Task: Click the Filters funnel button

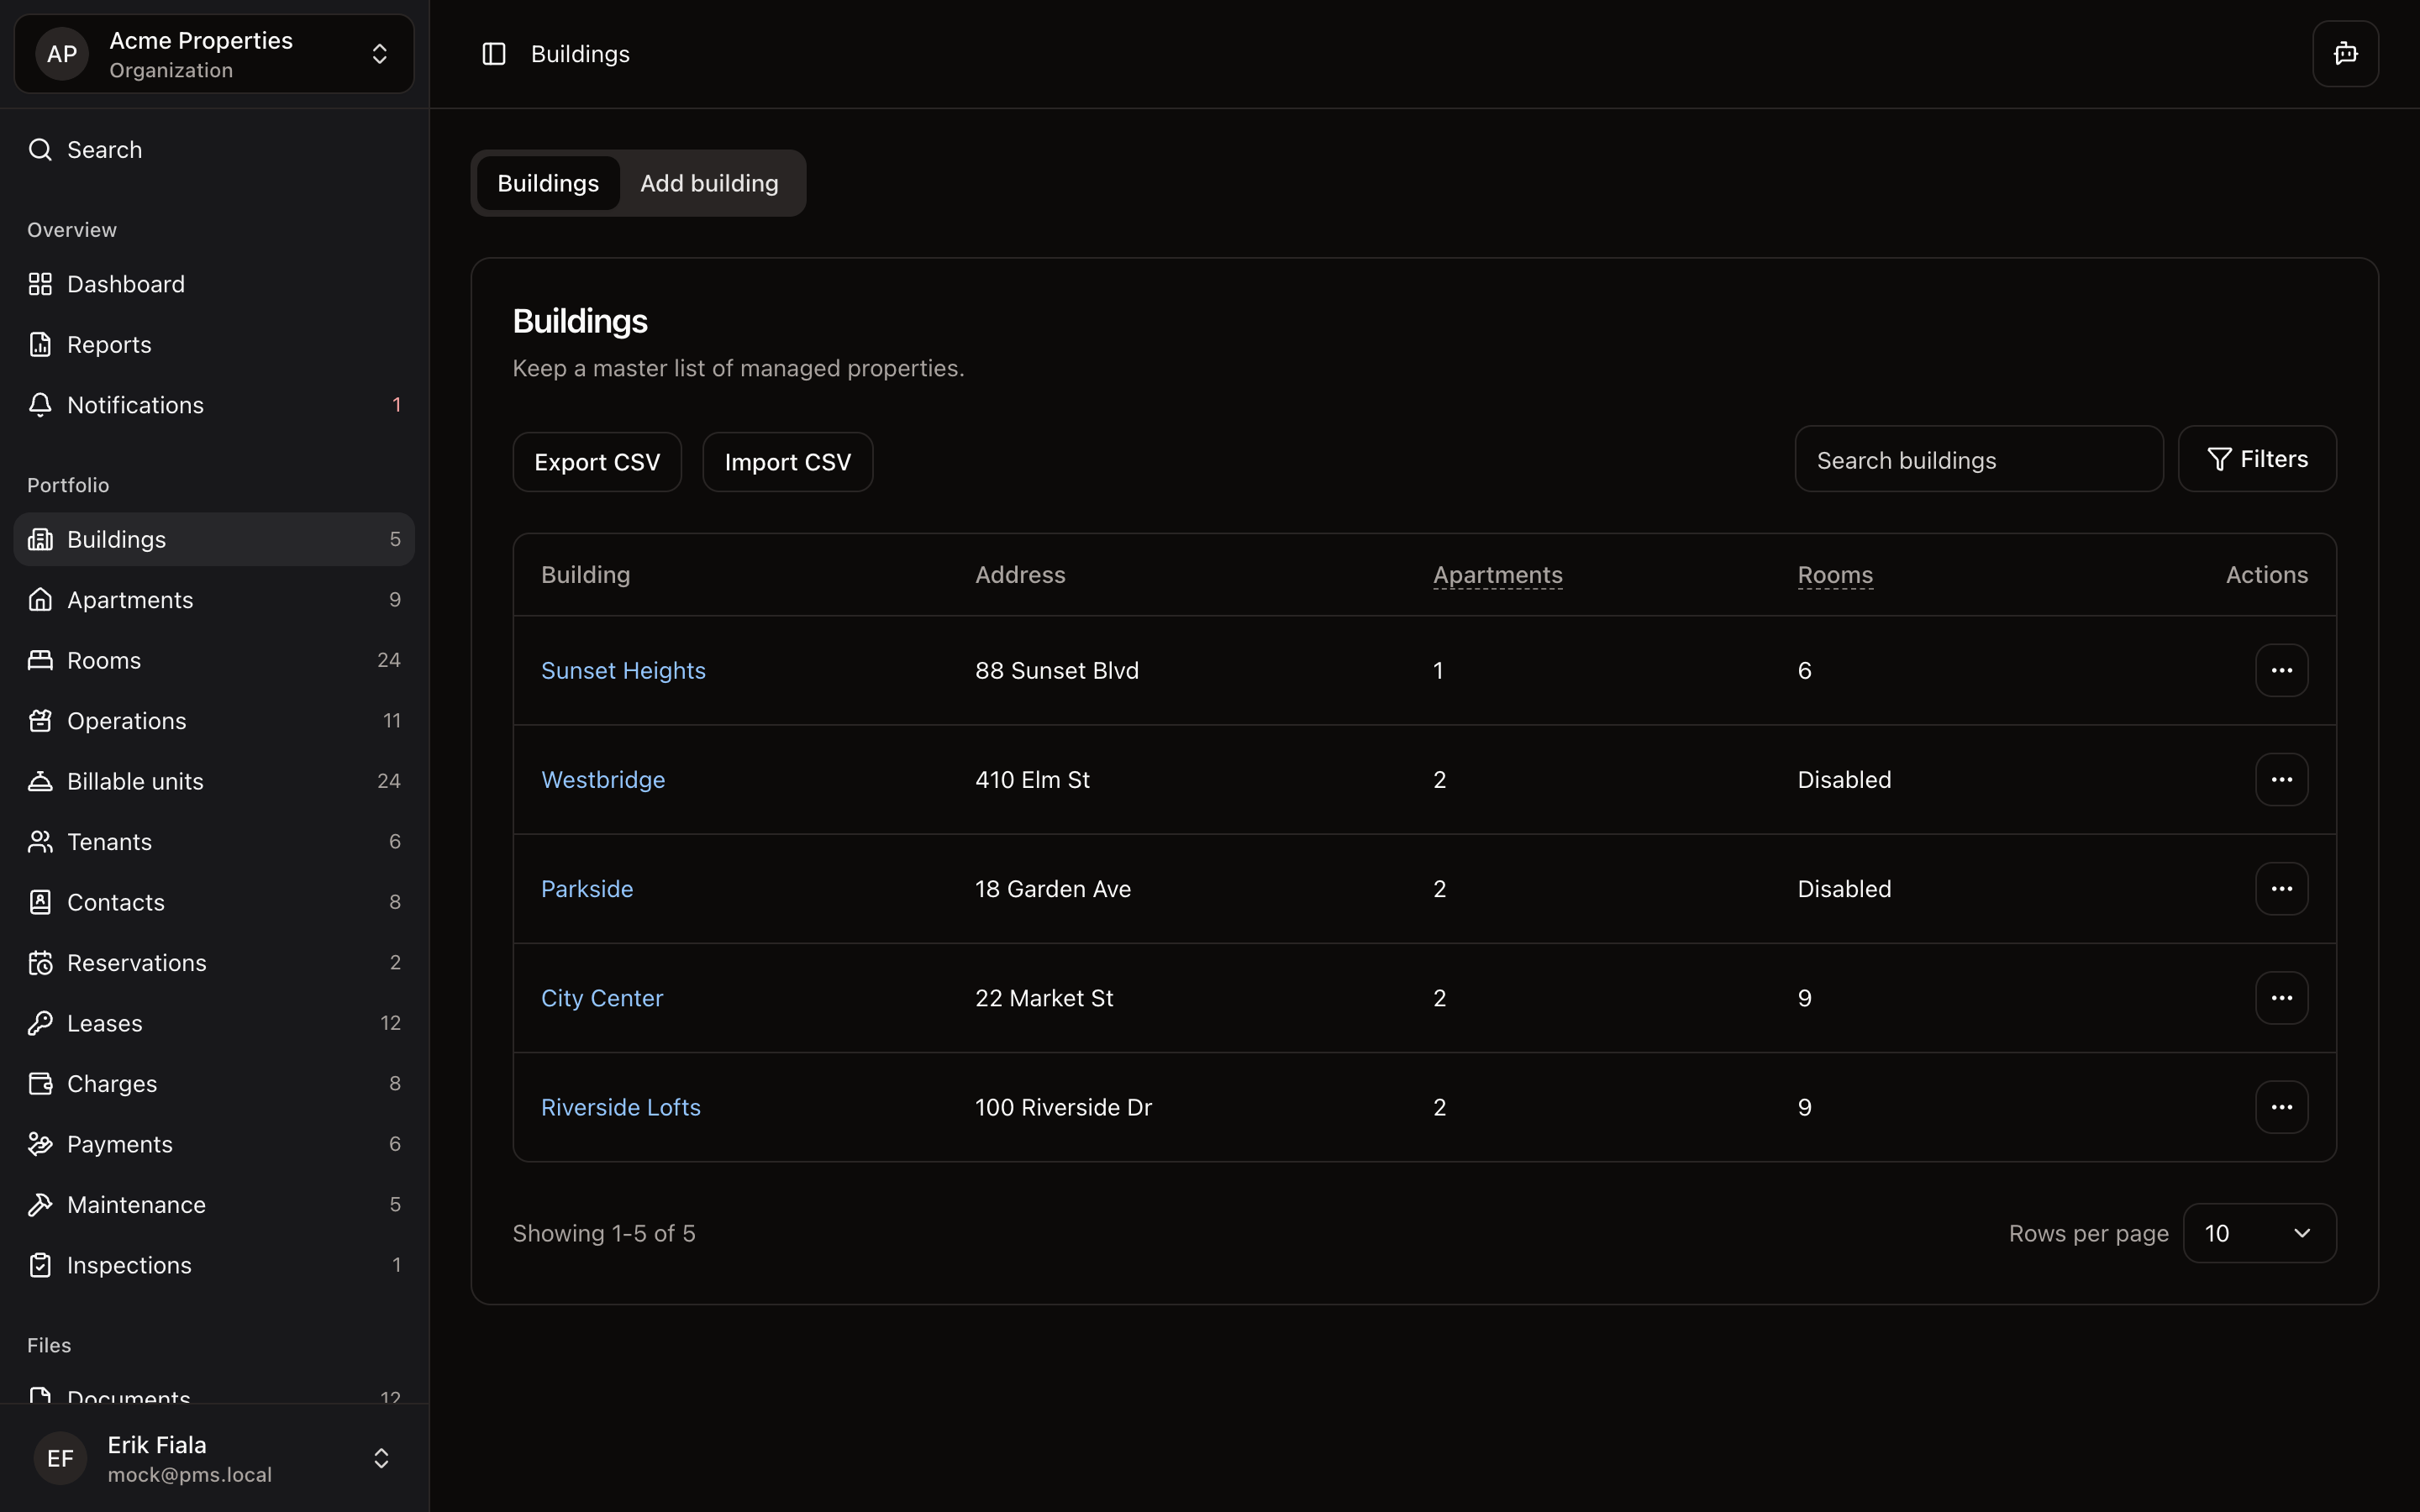Action: click(2257, 459)
